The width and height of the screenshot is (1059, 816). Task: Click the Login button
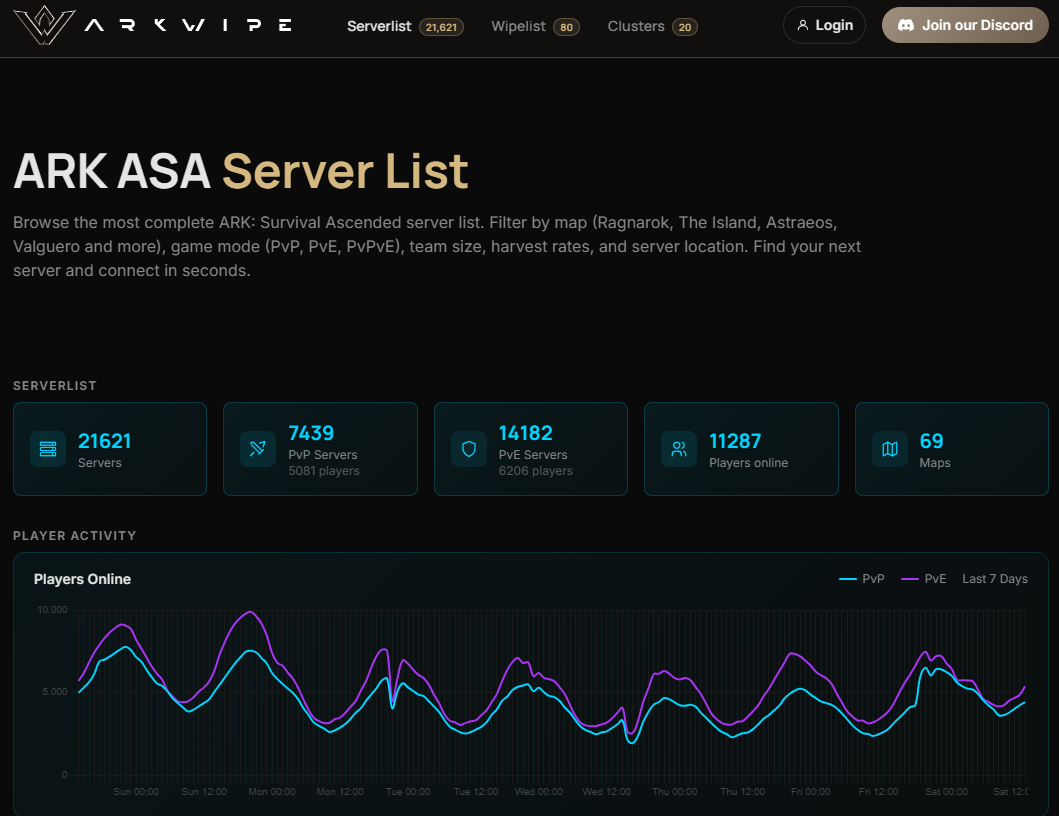click(824, 25)
